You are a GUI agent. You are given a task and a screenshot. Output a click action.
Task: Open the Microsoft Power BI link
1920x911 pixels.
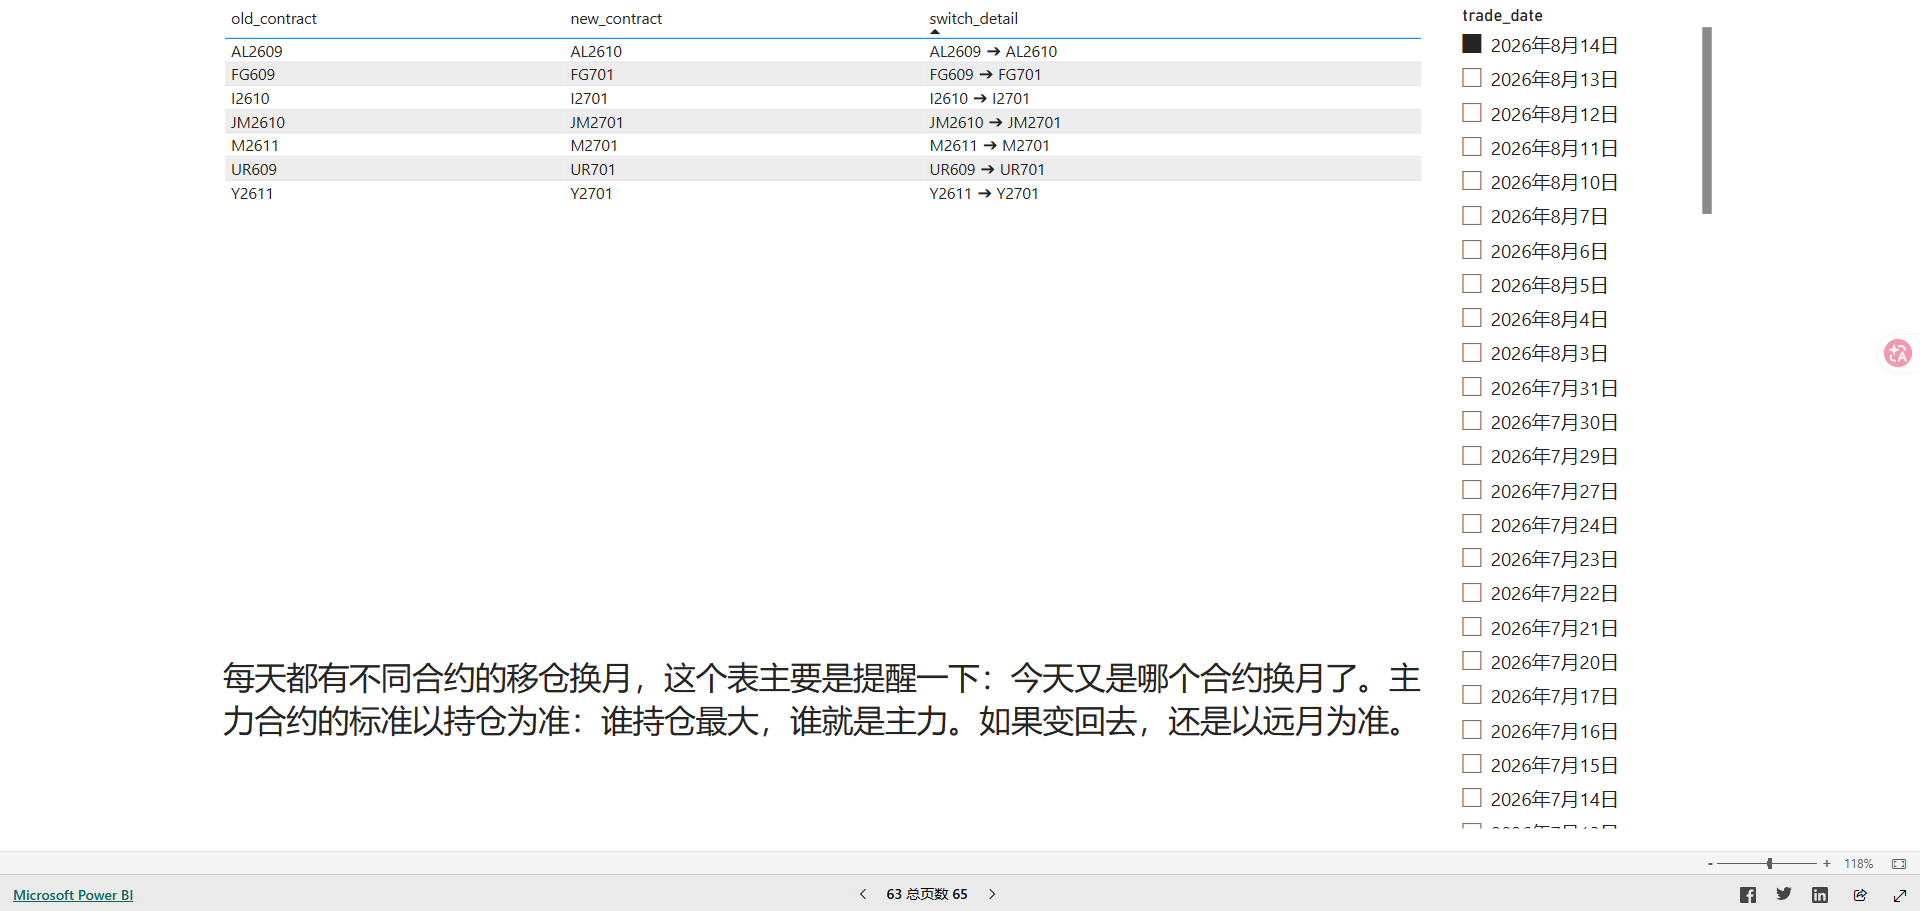tap(73, 895)
